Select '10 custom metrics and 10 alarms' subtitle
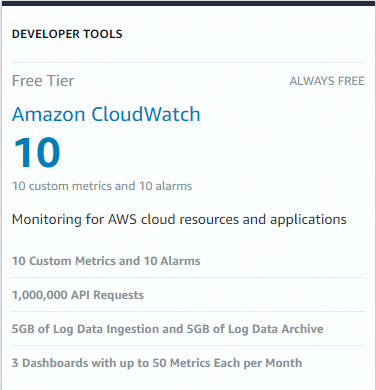The width and height of the screenshot is (376, 390). (102, 186)
